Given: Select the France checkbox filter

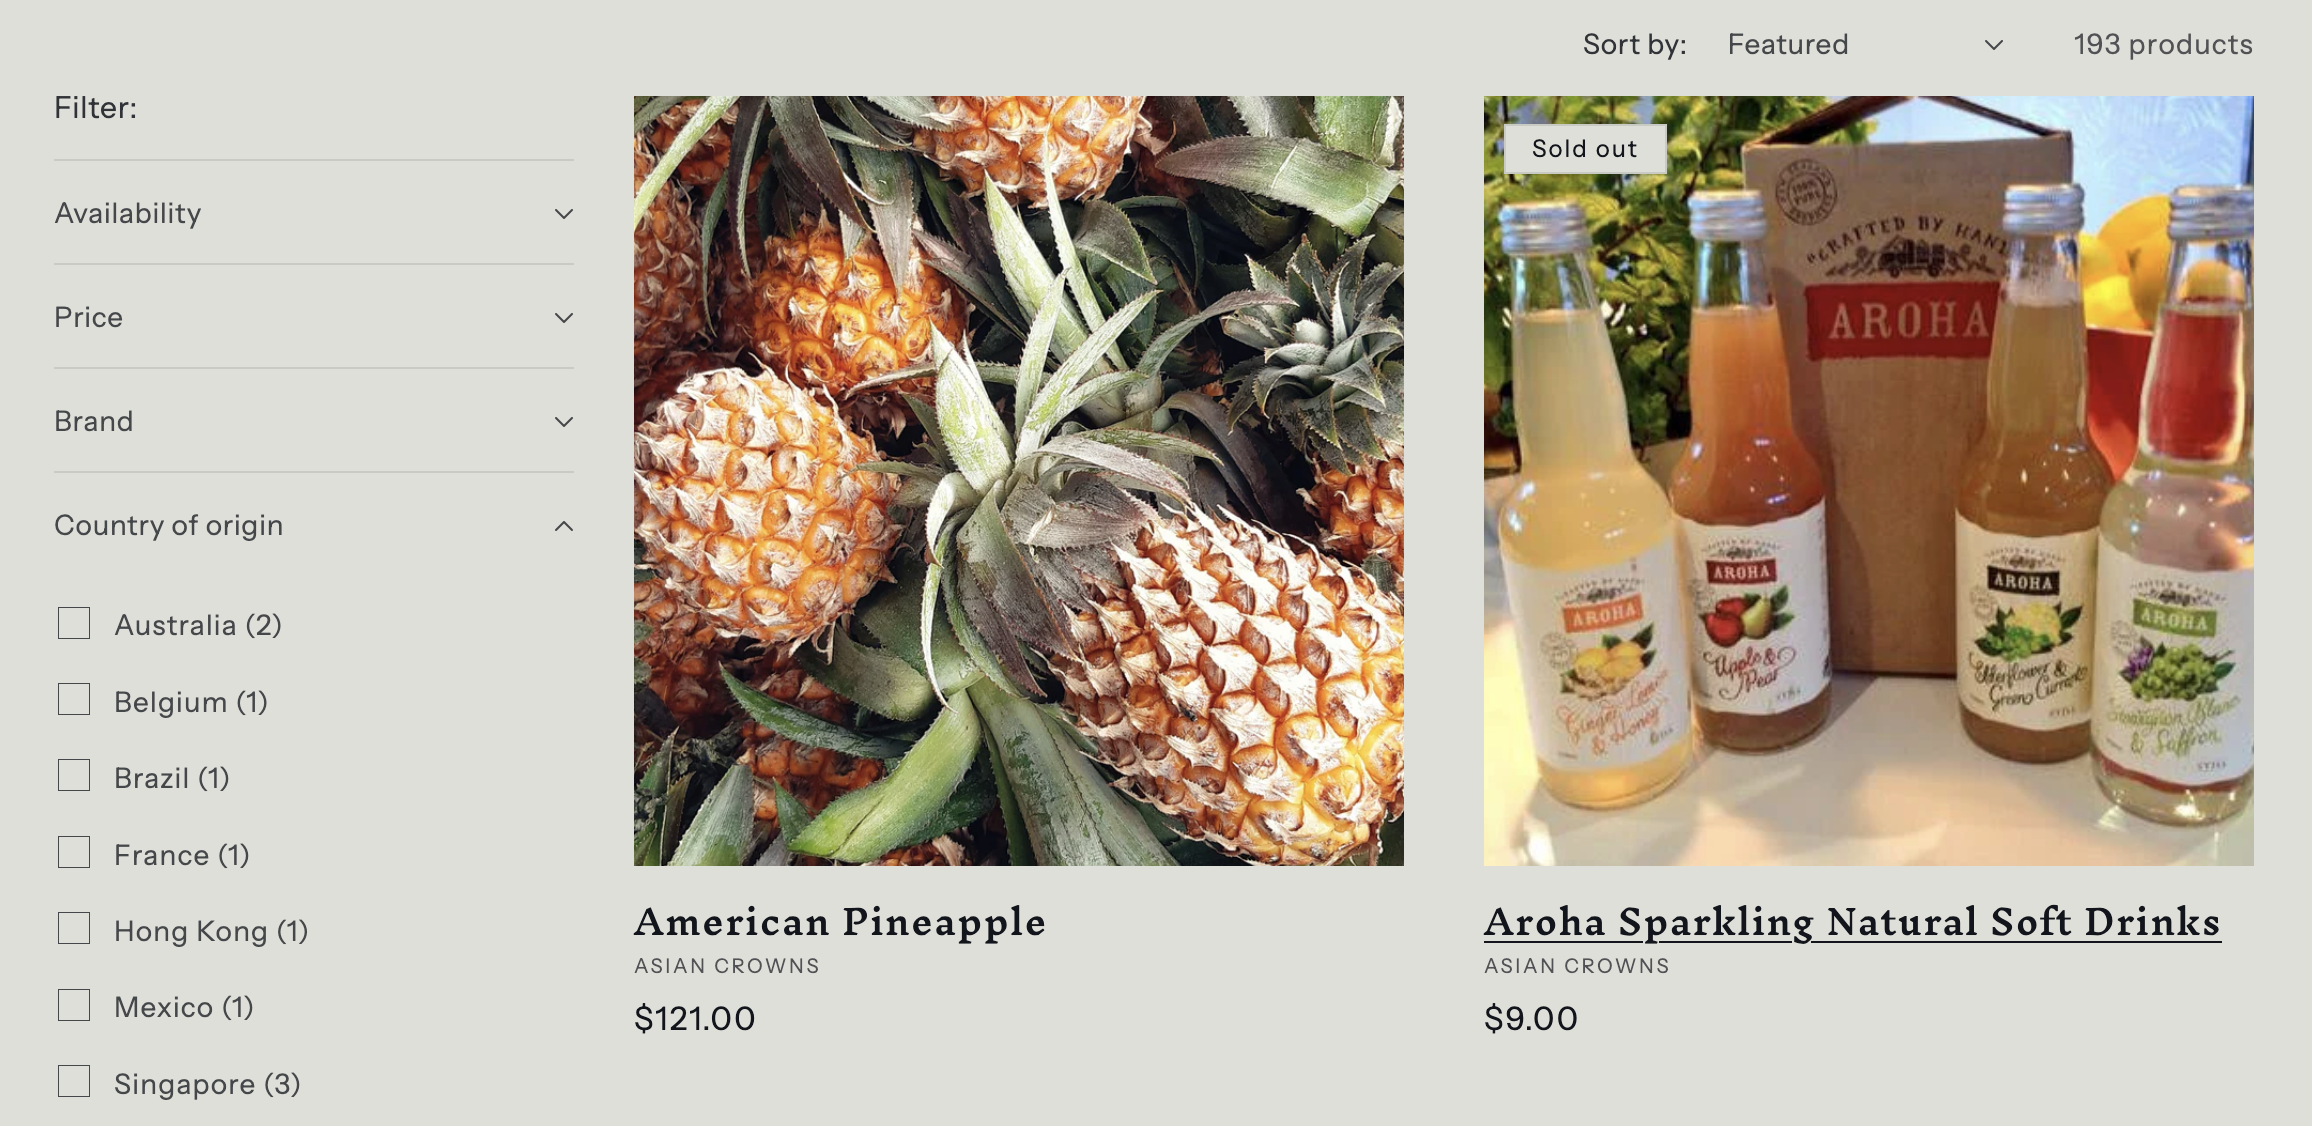Looking at the screenshot, I should pyautogui.click(x=74, y=853).
